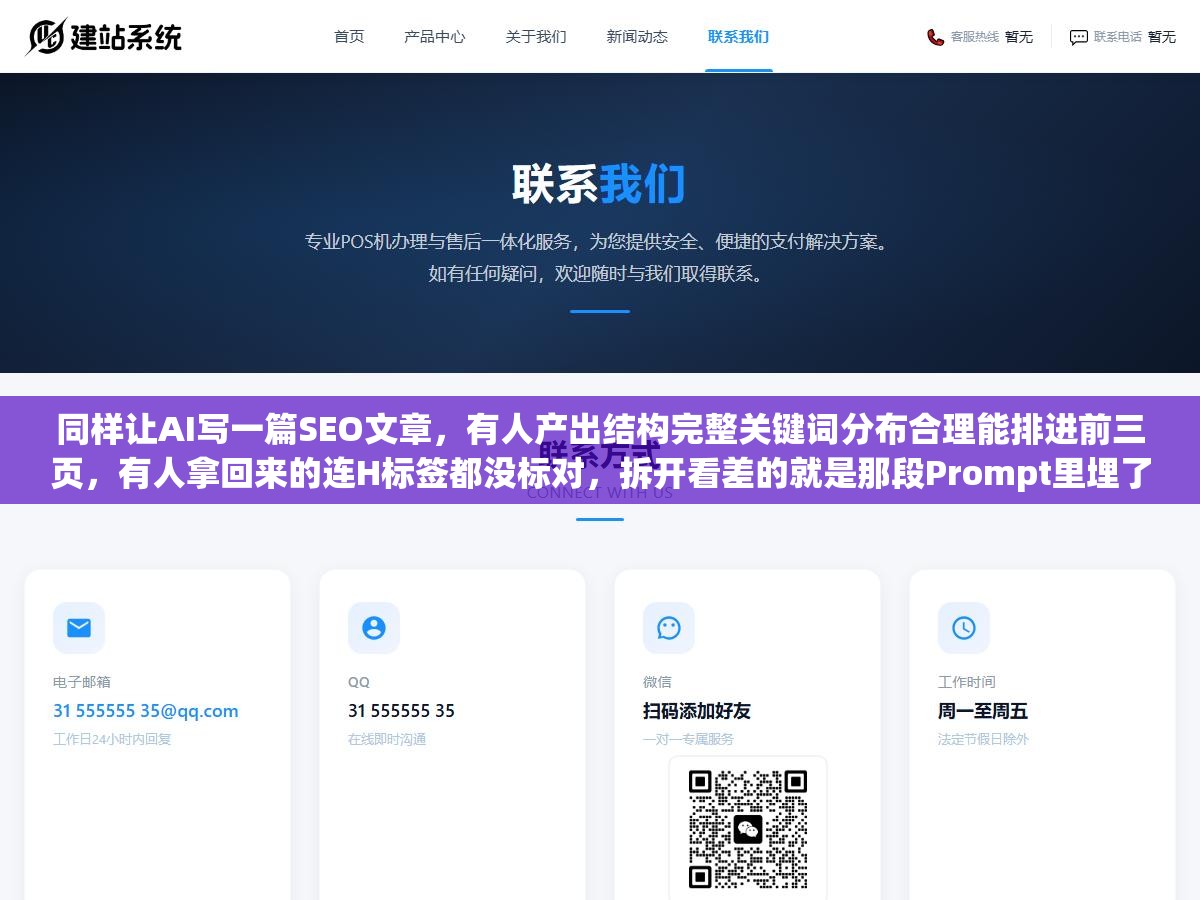This screenshot has height=900, width=1200.
Task: Open the 产品中心 nav item
Action: pyautogui.click(x=435, y=37)
